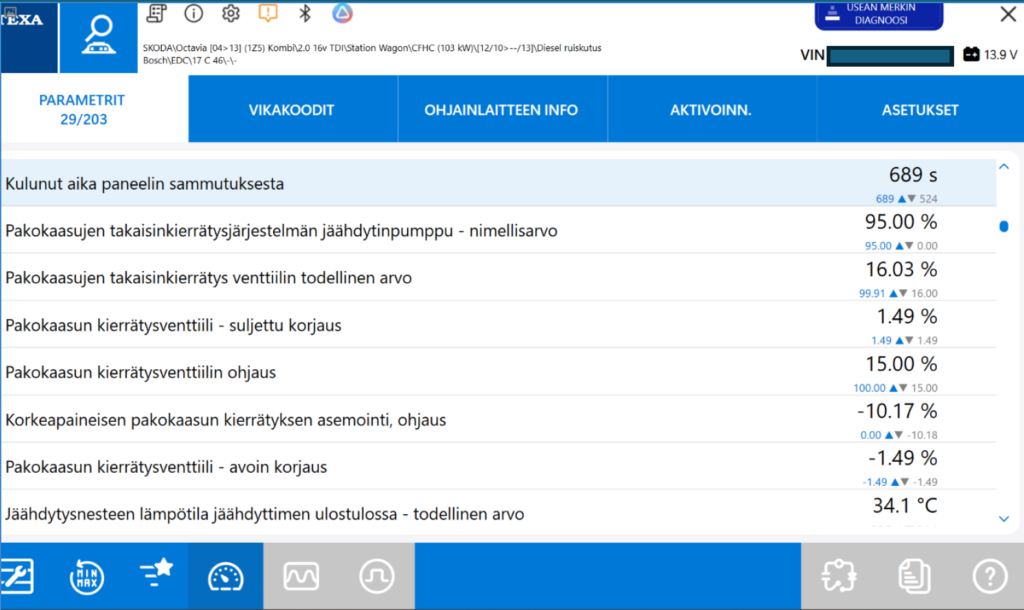Select row Kulunut aika paneelin sammutuksesta
This screenshot has height=610, width=1024.
(498, 184)
